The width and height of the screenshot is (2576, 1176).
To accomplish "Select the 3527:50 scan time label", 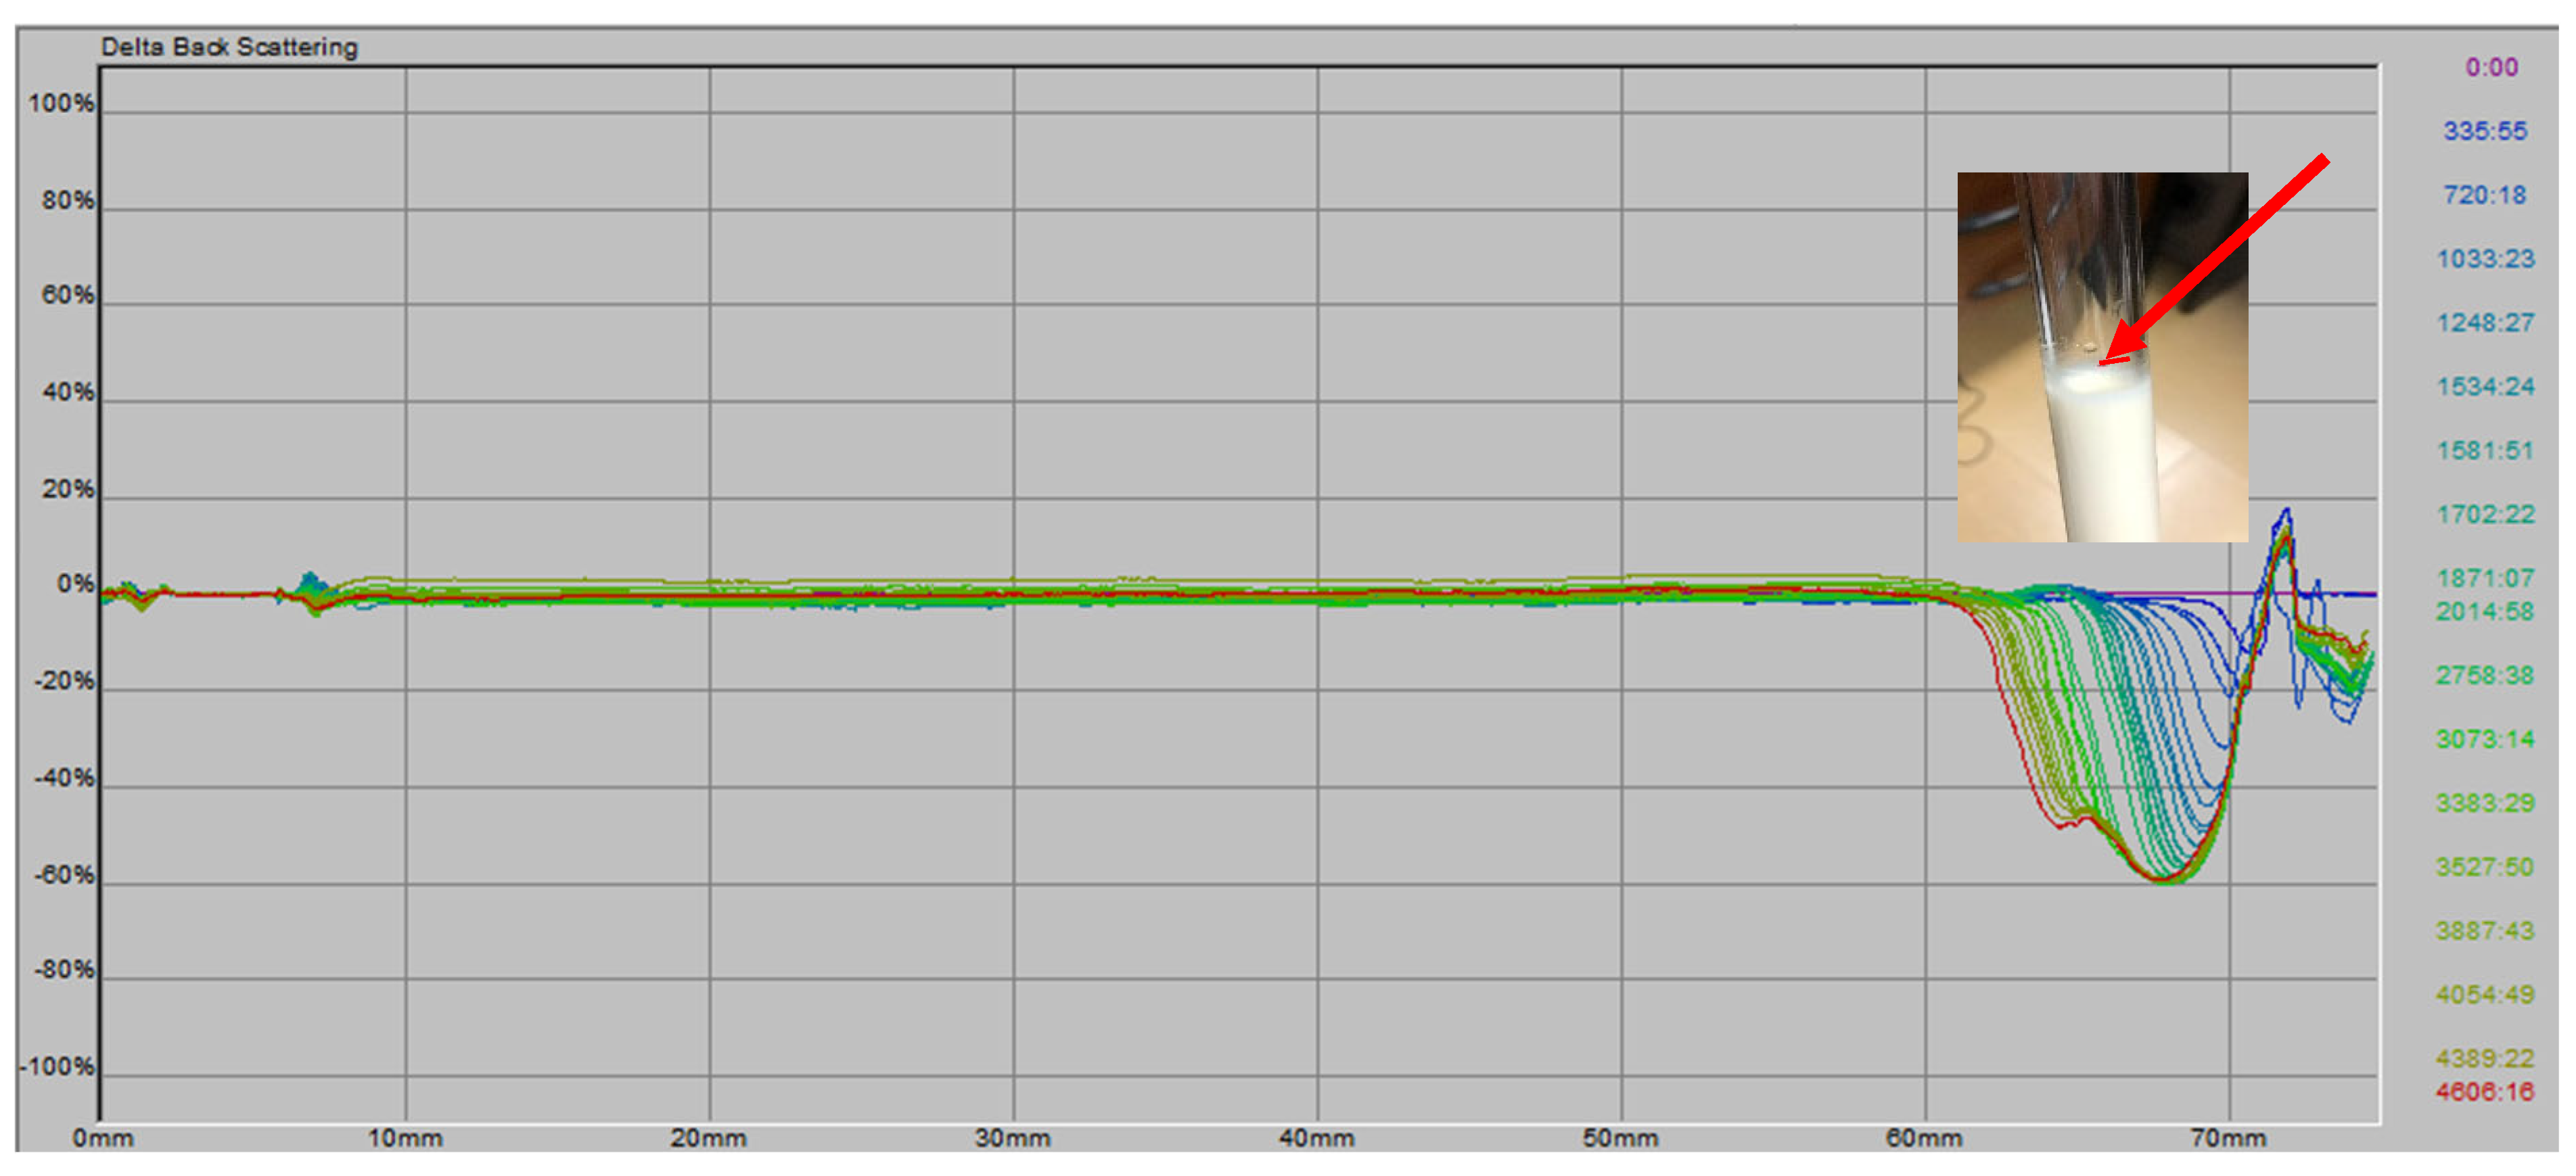I will (2485, 868).
